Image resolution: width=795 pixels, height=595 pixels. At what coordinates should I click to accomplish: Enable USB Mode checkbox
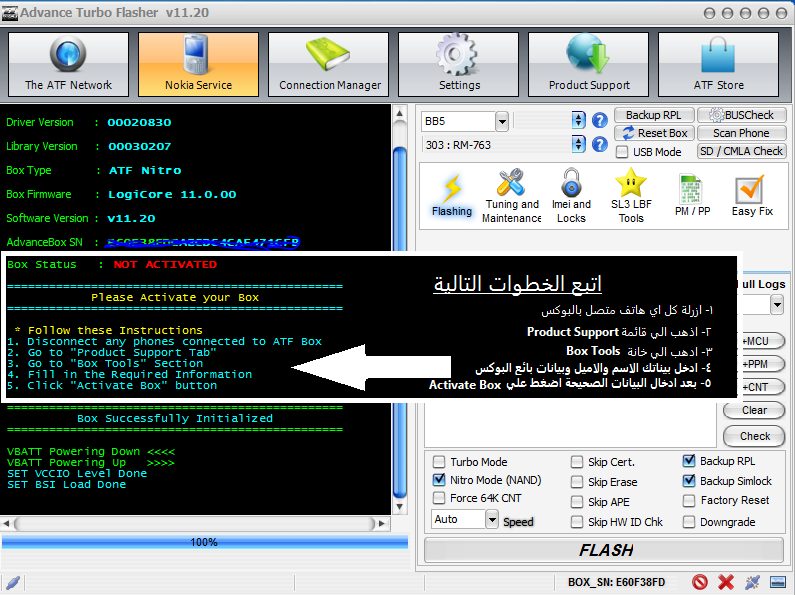tap(622, 152)
